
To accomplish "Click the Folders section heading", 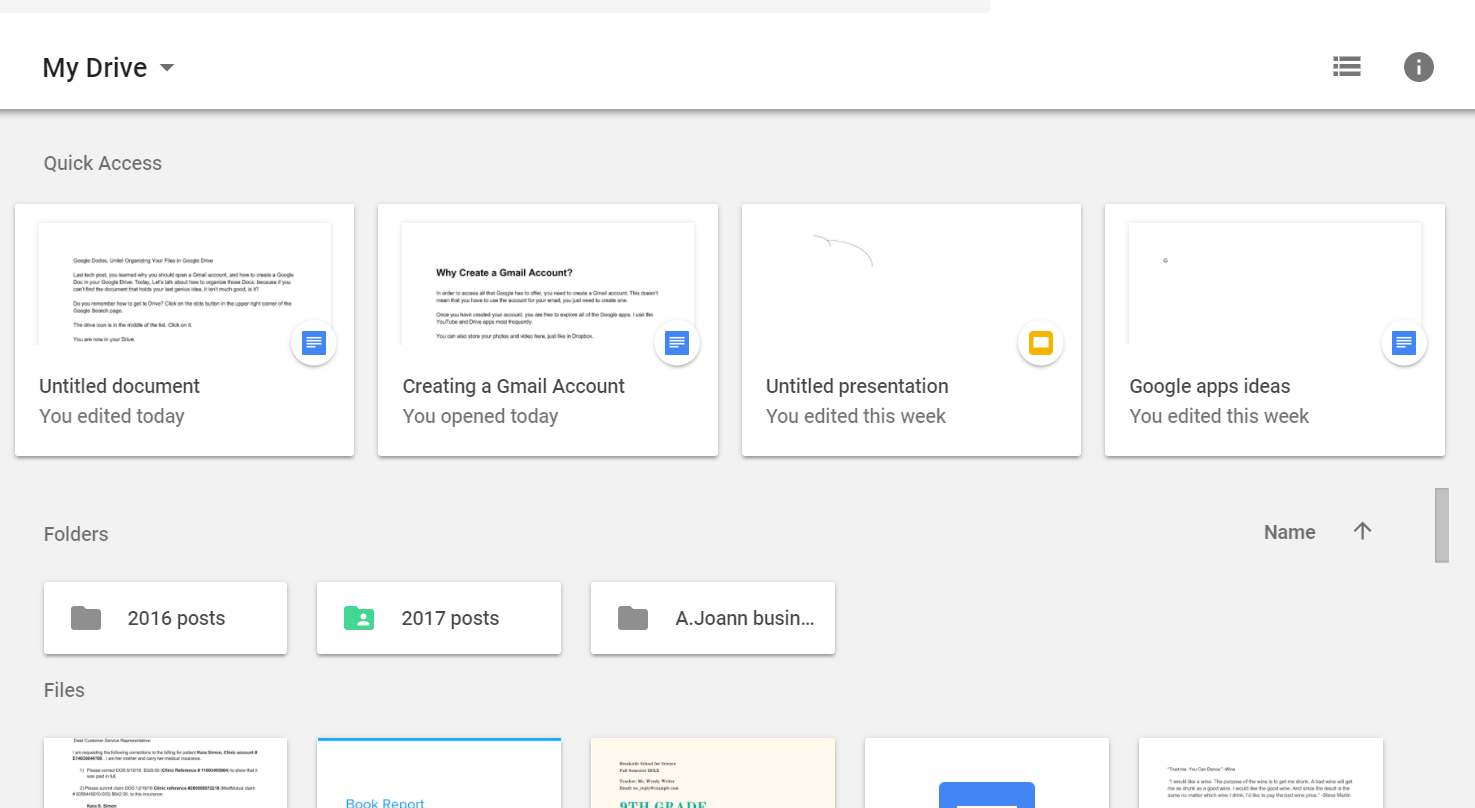I will (76, 534).
